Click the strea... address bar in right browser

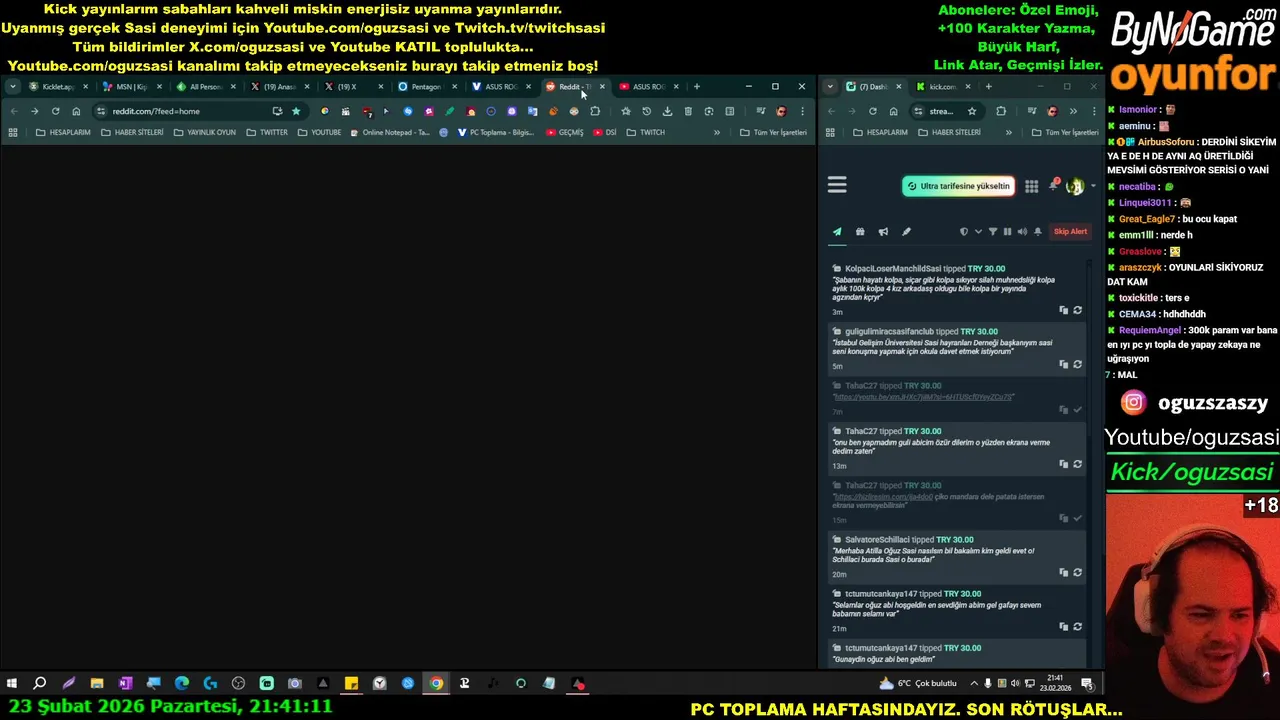(x=945, y=111)
